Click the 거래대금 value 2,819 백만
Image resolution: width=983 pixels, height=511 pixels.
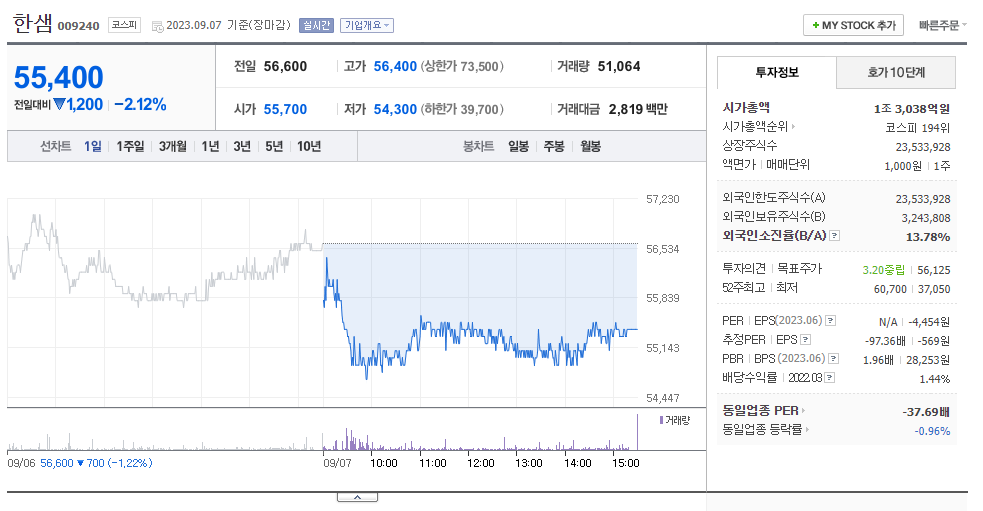click(638, 109)
